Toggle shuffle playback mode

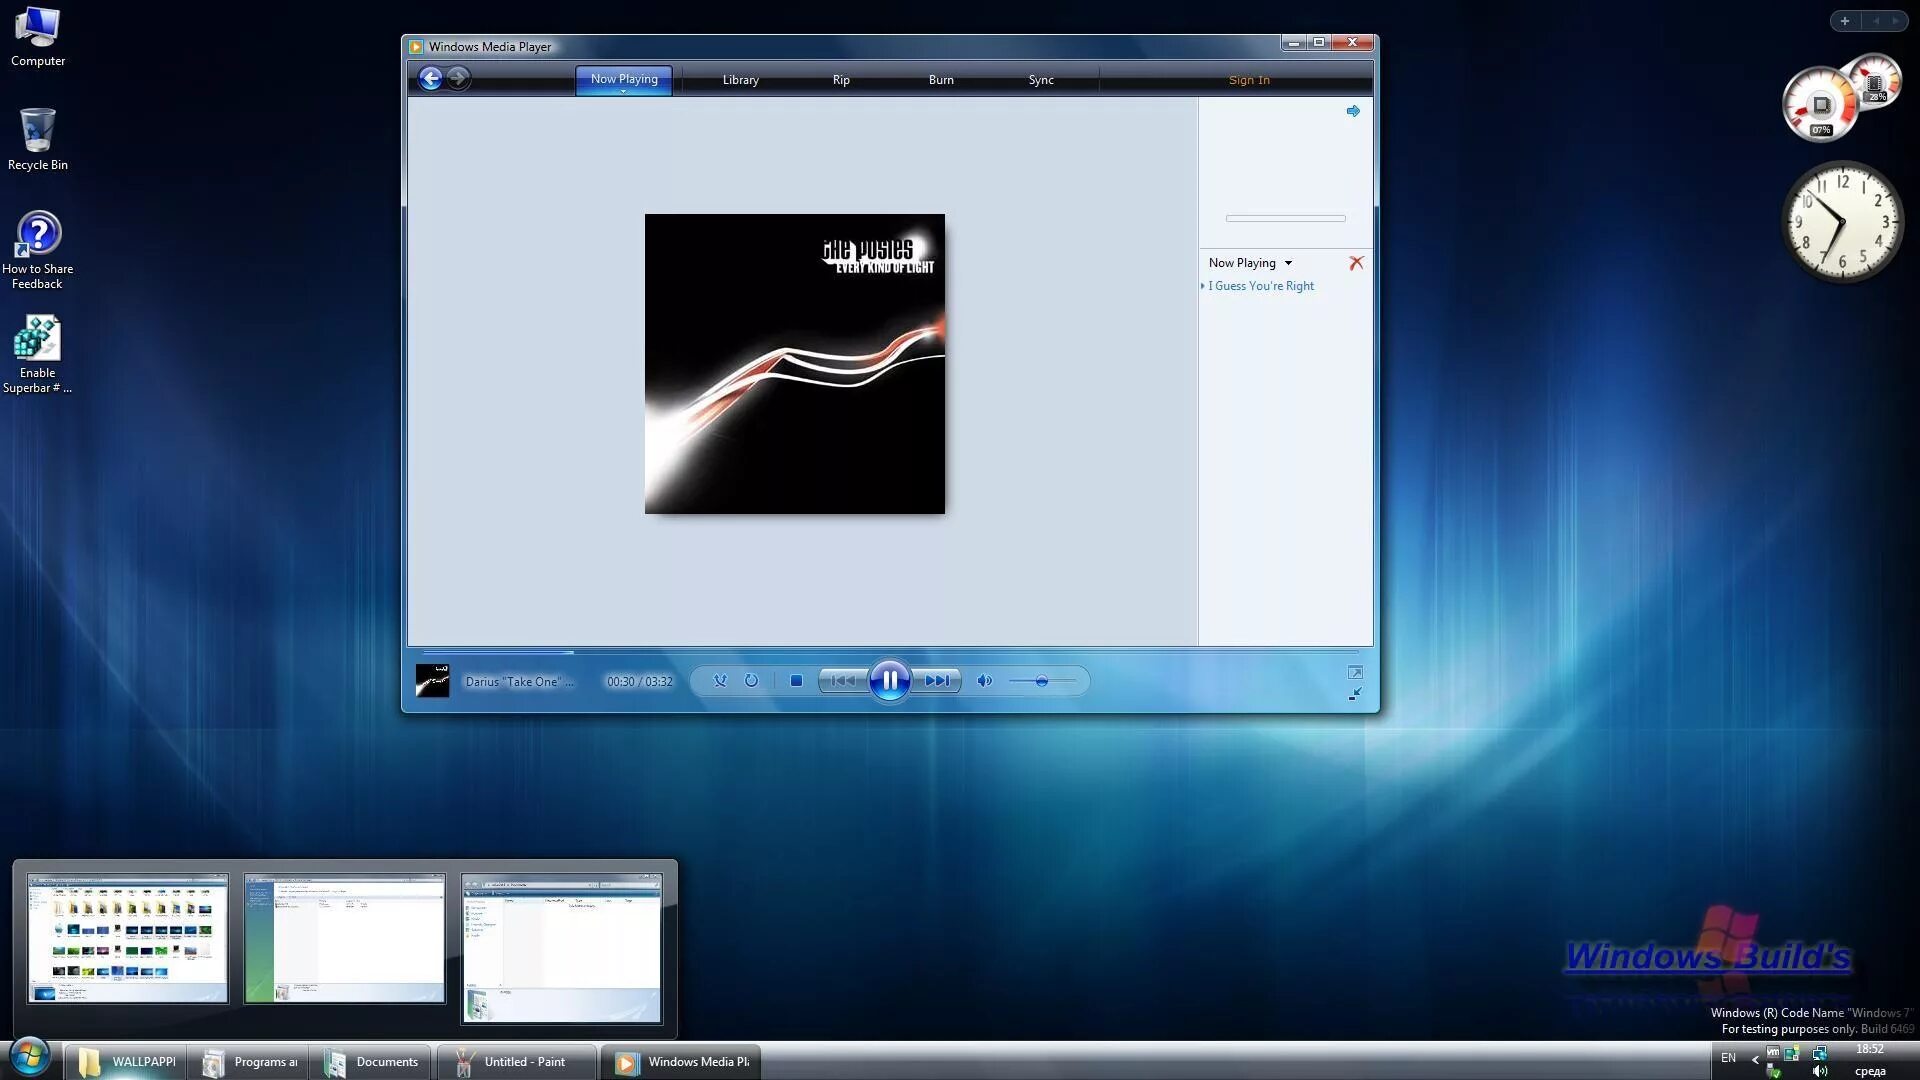coord(720,681)
